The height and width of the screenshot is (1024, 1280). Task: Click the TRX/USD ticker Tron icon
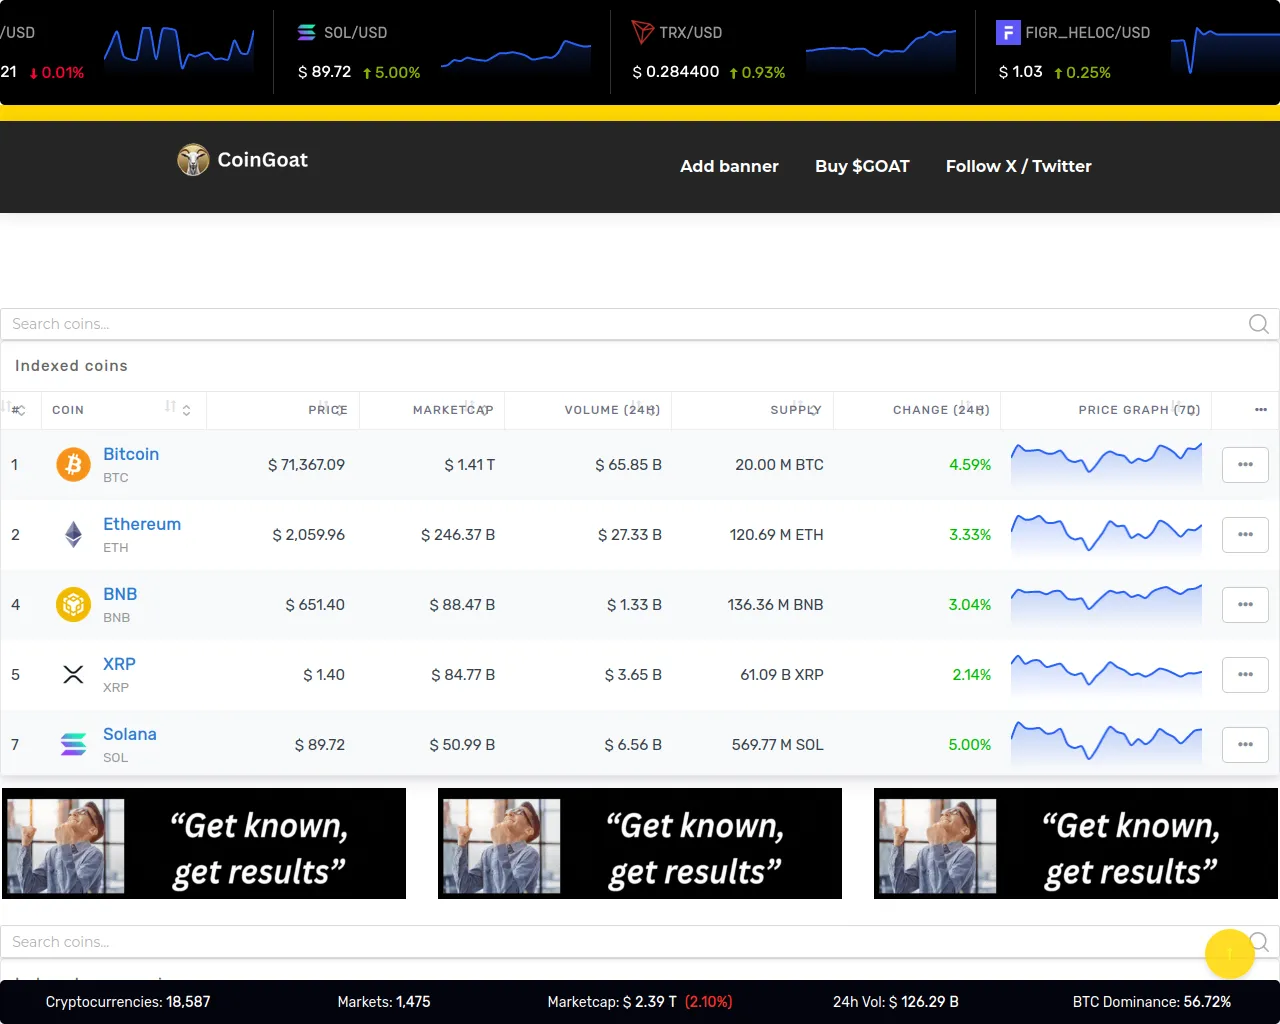click(x=642, y=33)
